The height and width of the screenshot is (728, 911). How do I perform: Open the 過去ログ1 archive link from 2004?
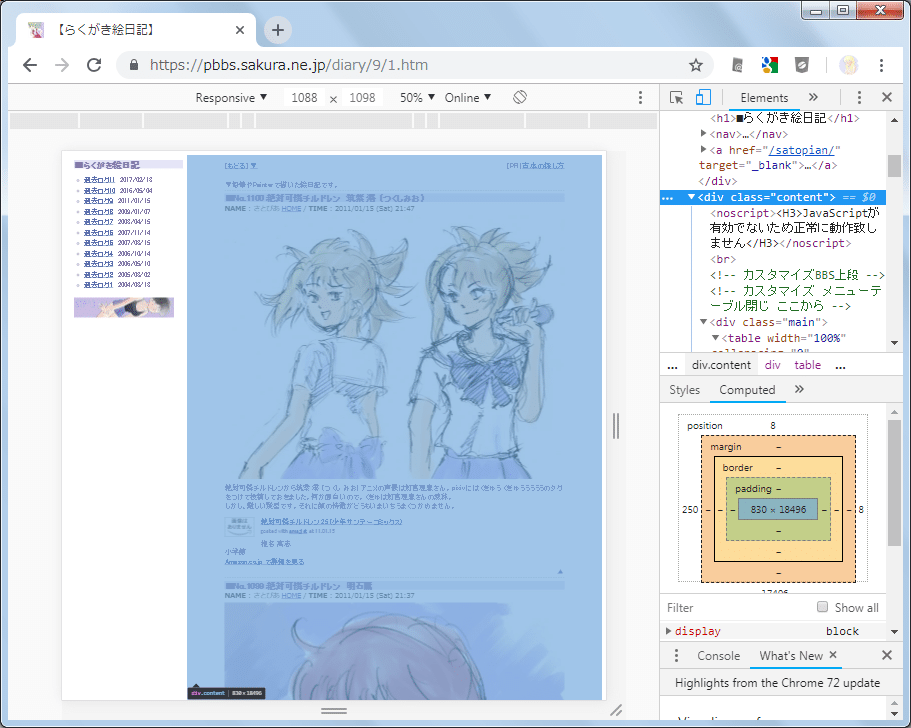(98, 285)
